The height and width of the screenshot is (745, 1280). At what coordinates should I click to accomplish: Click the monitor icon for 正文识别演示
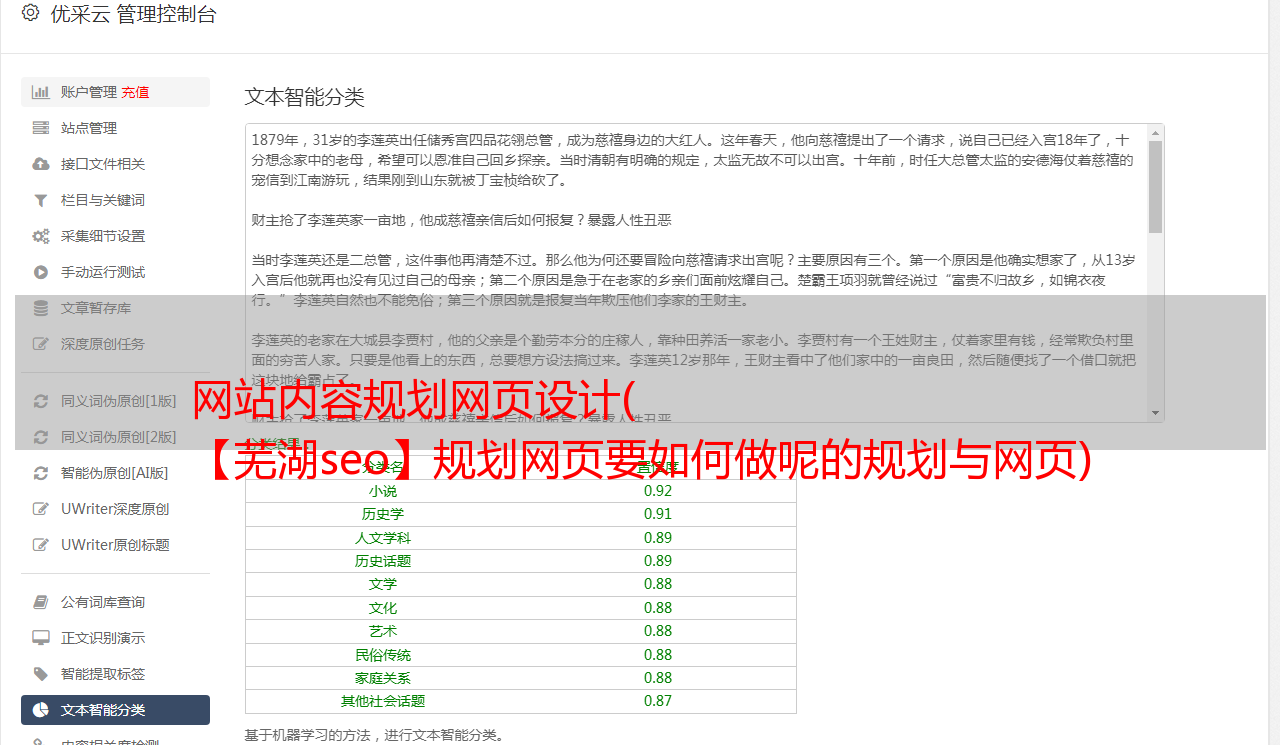pyautogui.click(x=41, y=638)
